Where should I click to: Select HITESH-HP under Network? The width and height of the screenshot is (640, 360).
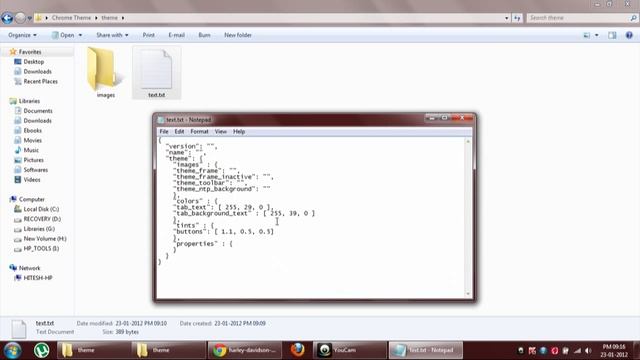[38, 278]
